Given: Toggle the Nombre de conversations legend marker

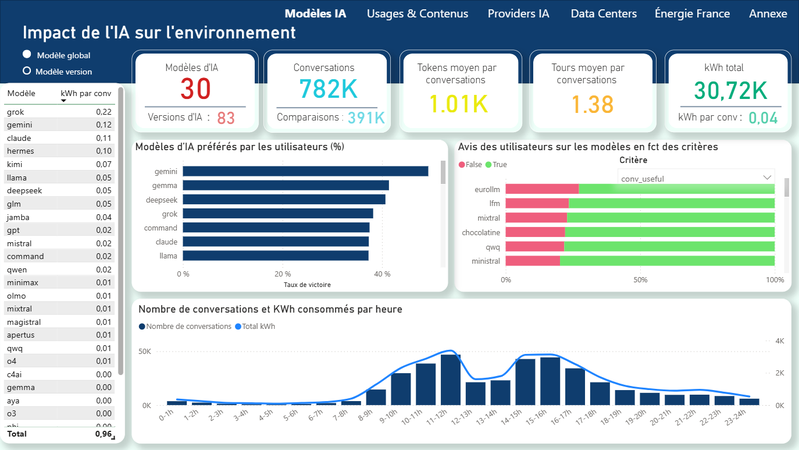Looking at the screenshot, I should pyautogui.click(x=142, y=326).
